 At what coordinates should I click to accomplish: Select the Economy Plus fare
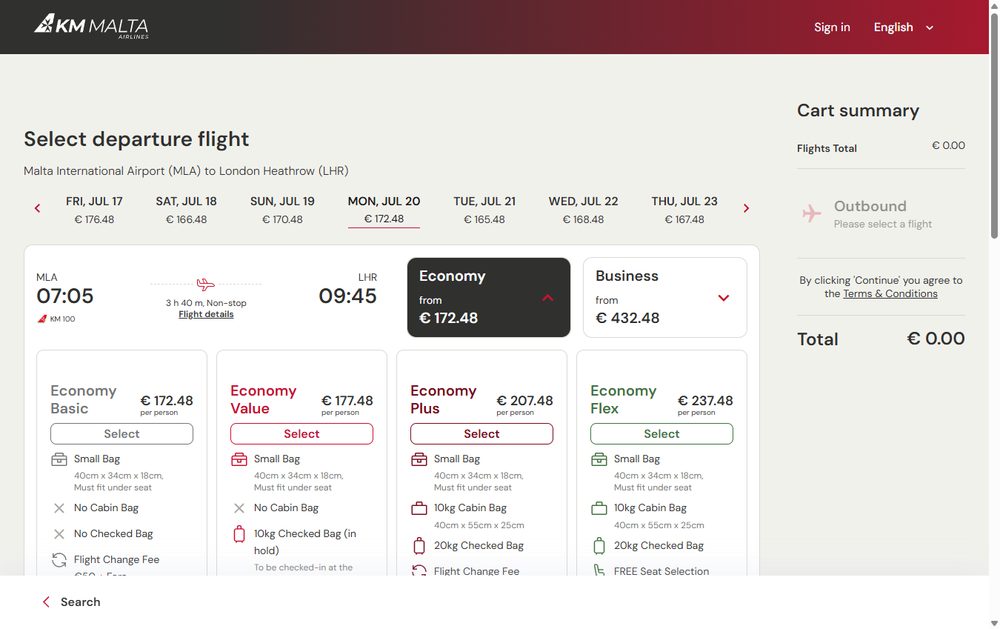[482, 434]
